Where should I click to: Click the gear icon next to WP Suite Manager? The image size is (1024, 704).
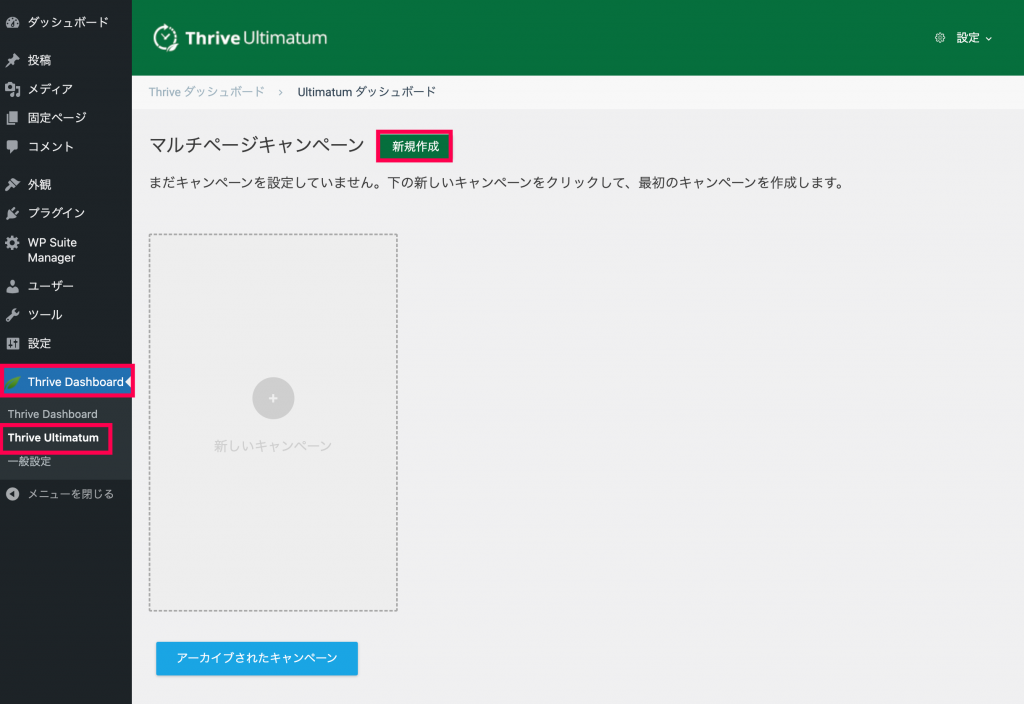[12, 243]
